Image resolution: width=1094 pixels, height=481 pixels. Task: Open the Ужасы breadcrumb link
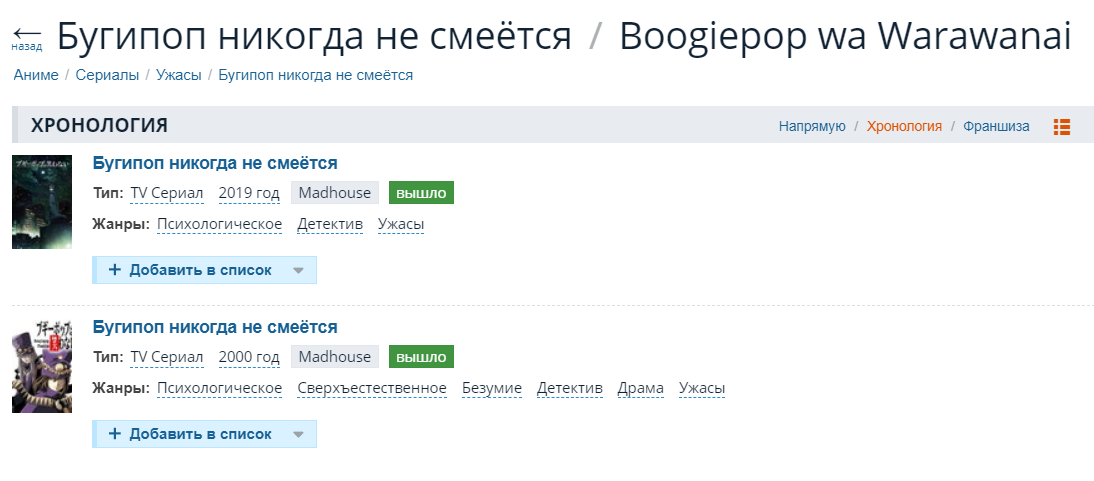click(x=179, y=75)
